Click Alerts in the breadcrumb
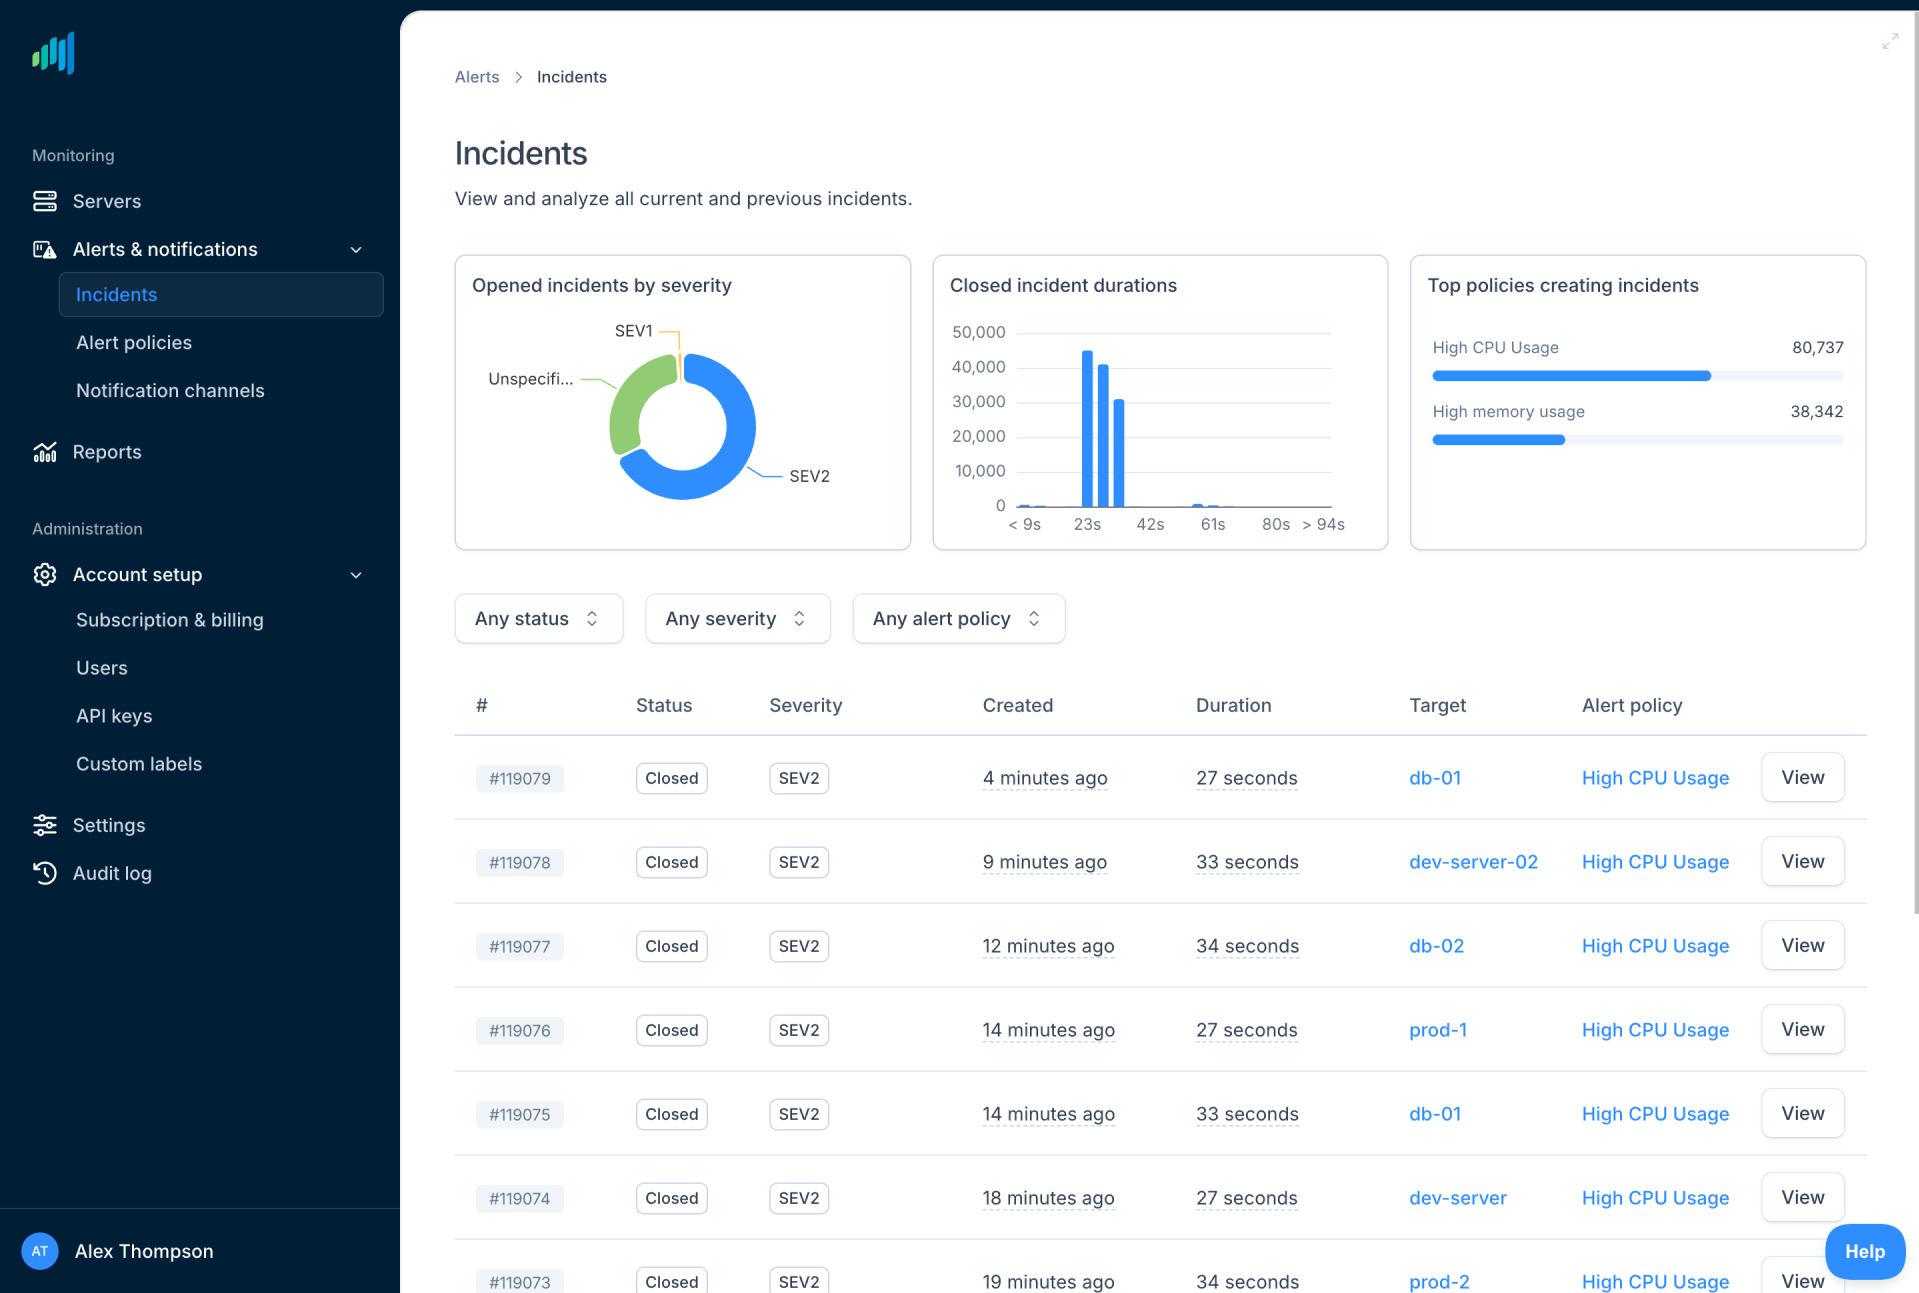Screen dimensions: 1919x1293 [477, 76]
